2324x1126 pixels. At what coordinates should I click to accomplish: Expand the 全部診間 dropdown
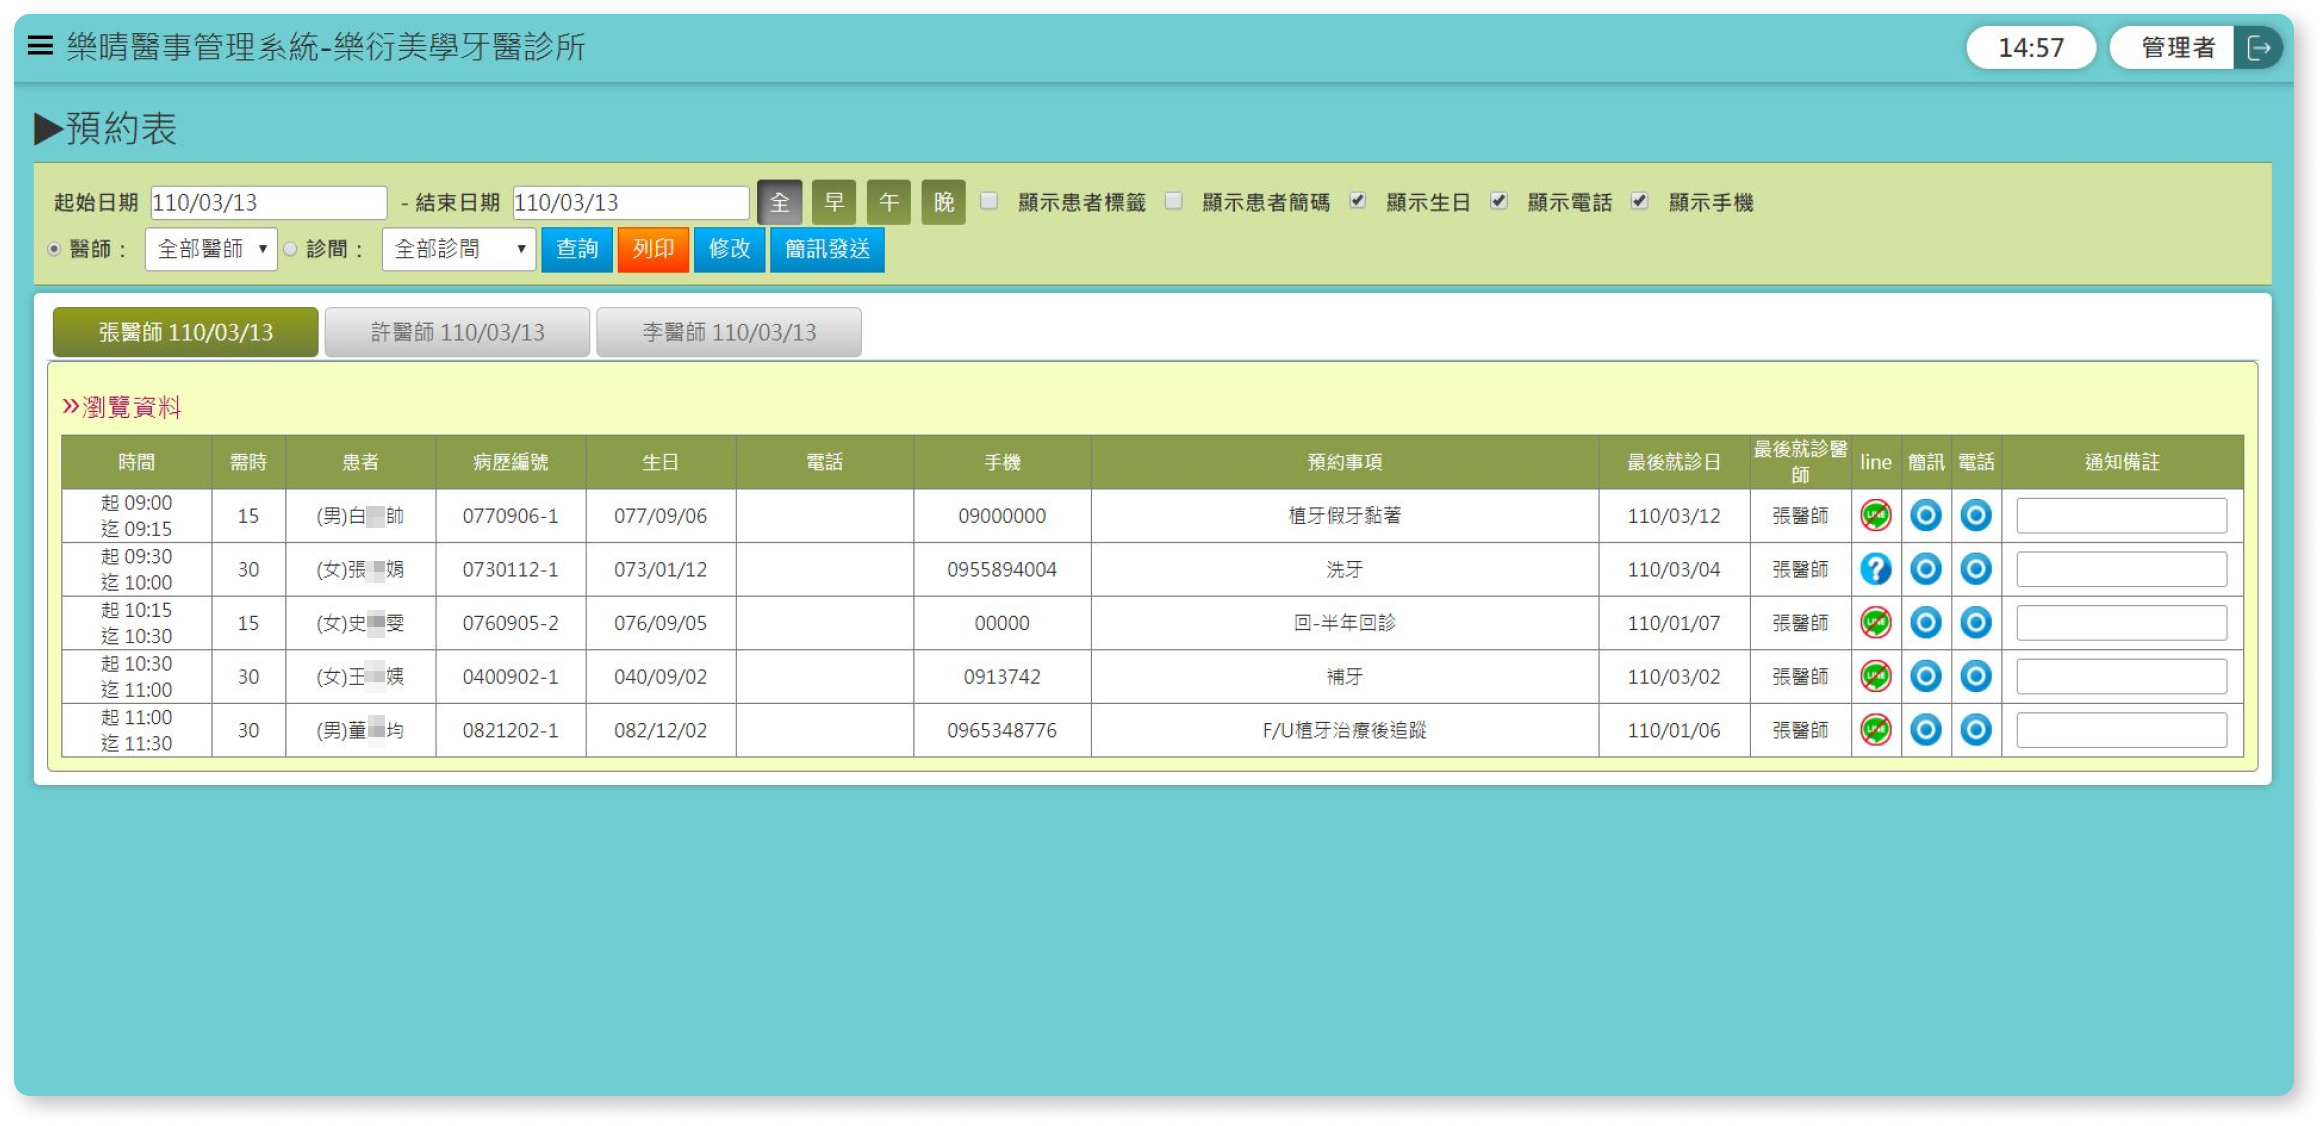[458, 249]
